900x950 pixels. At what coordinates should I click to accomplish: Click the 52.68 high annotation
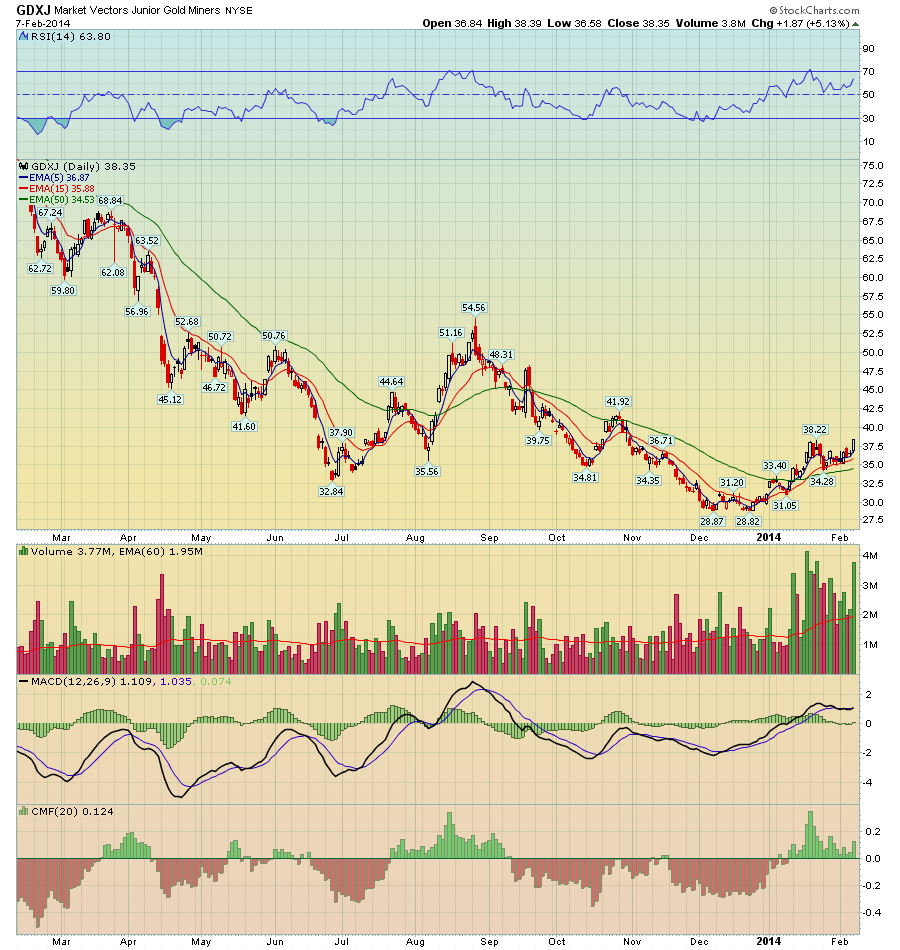tap(187, 322)
